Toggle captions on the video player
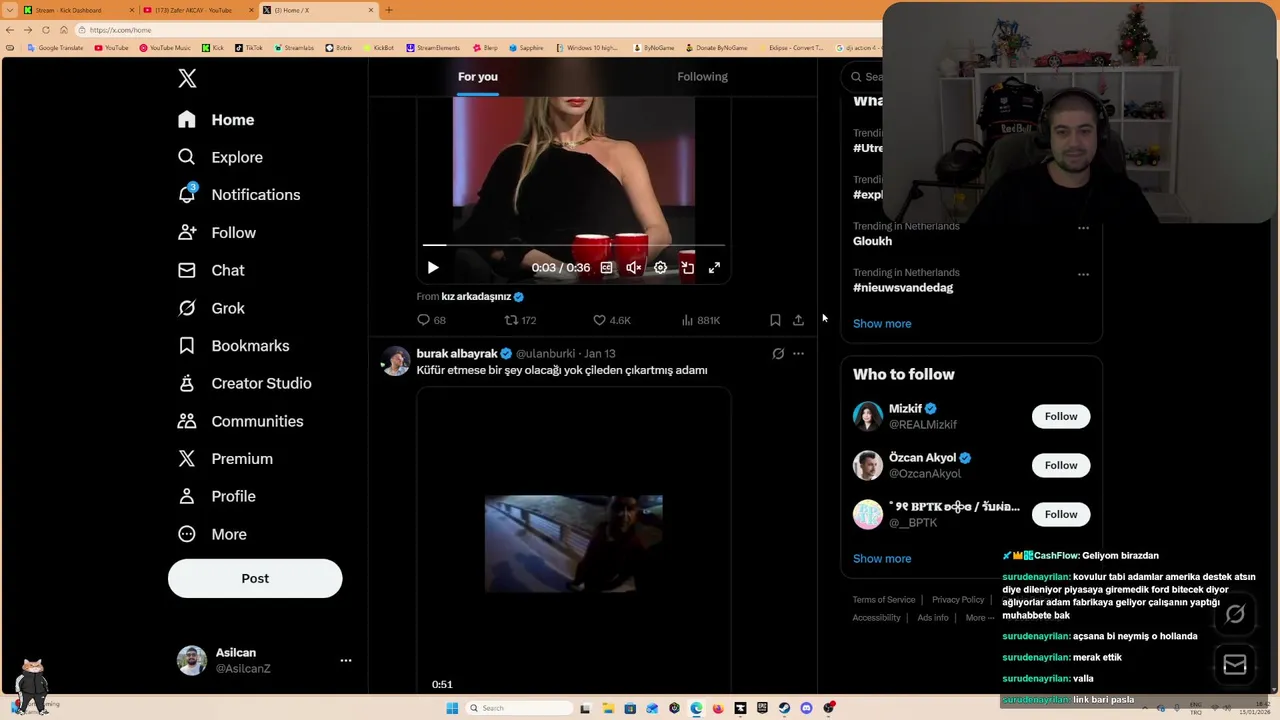 [x=606, y=268]
